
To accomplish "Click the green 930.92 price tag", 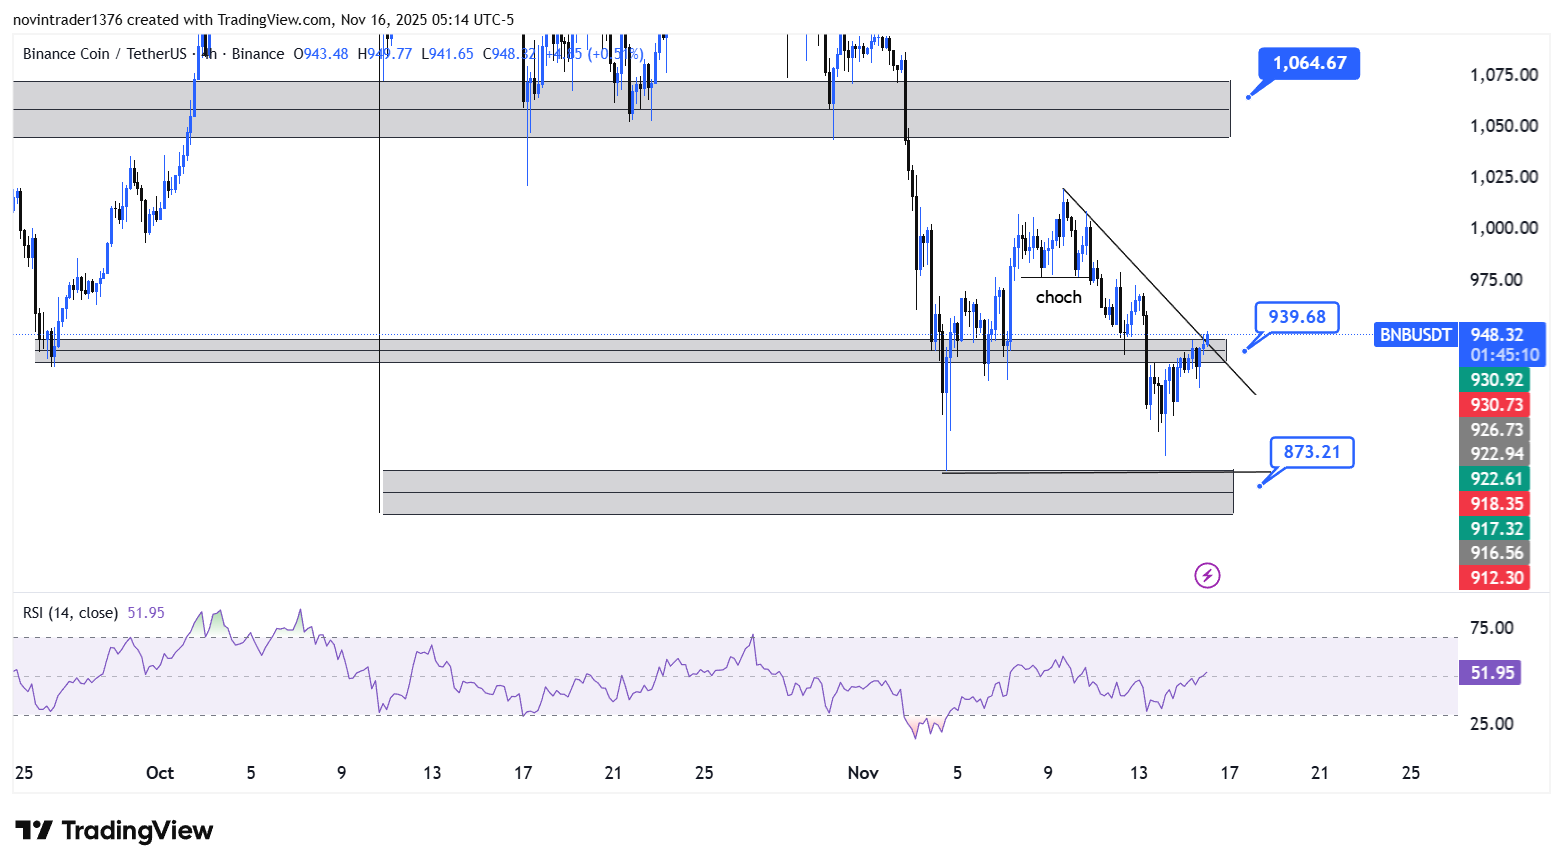I will pyautogui.click(x=1496, y=380).
